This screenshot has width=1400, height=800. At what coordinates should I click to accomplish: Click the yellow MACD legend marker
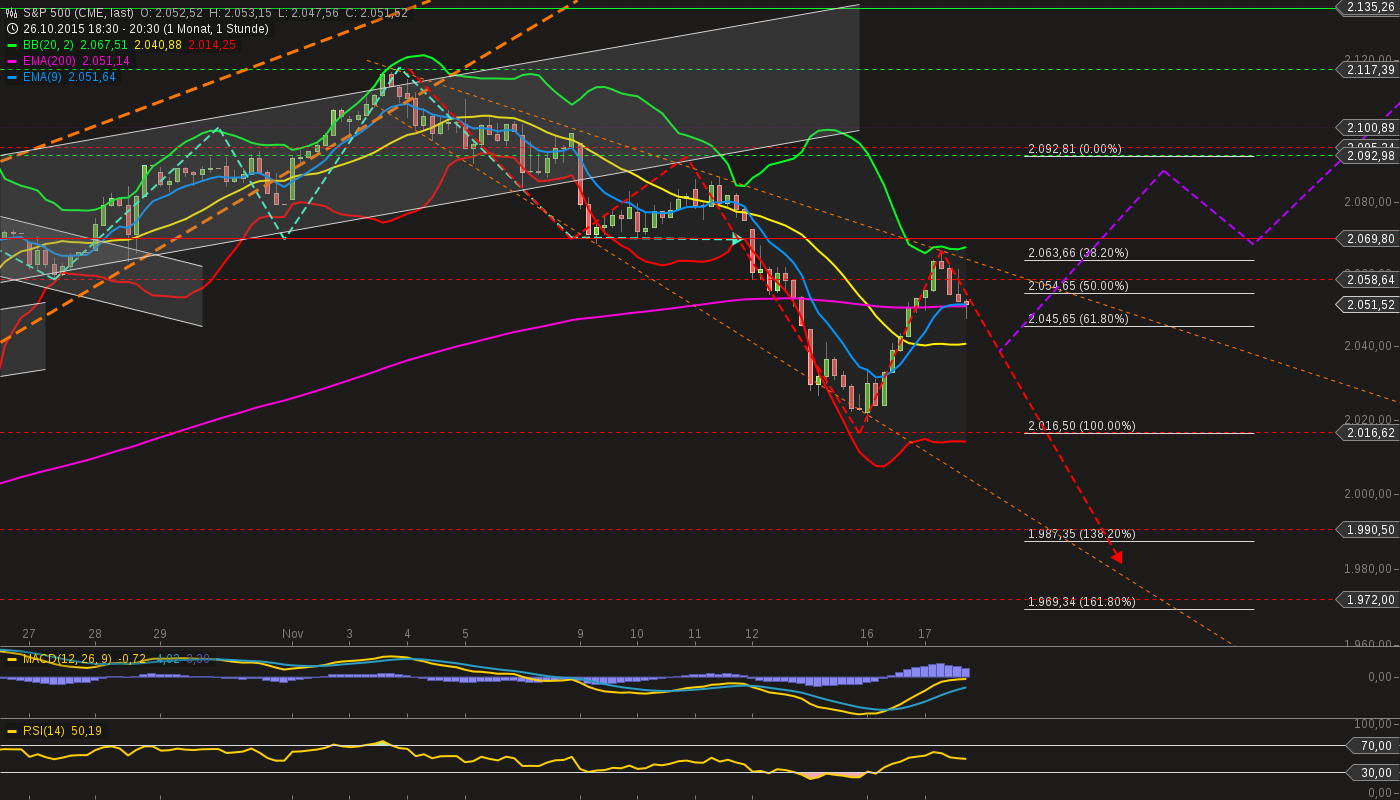(x=12, y=659)
